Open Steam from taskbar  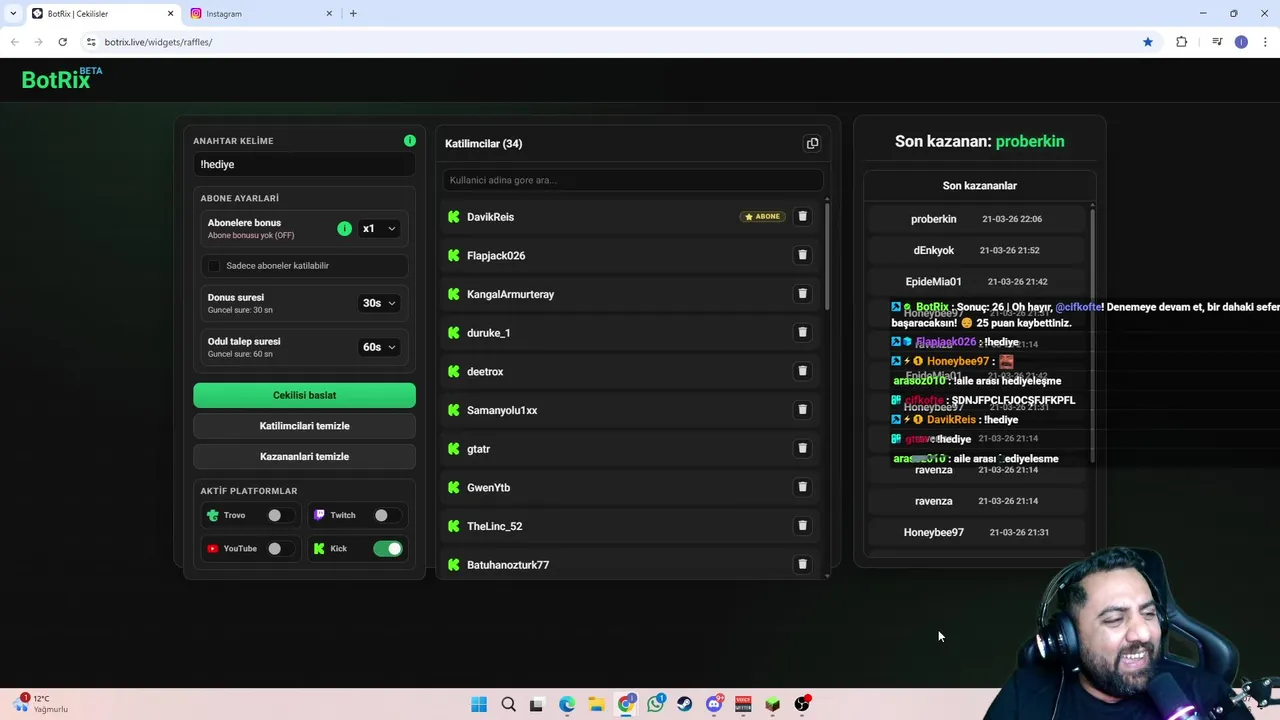pyautogui.click(x=684, y=704)
